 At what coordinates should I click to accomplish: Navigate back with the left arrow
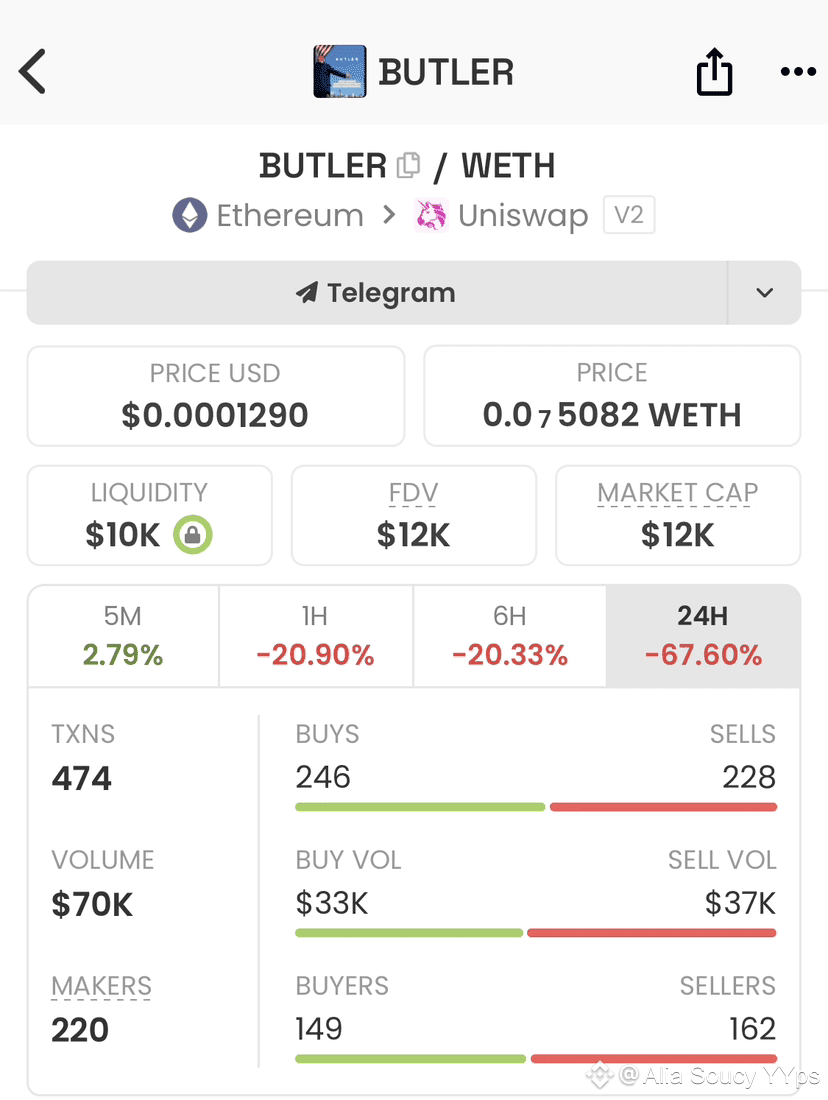coord(33,71)
